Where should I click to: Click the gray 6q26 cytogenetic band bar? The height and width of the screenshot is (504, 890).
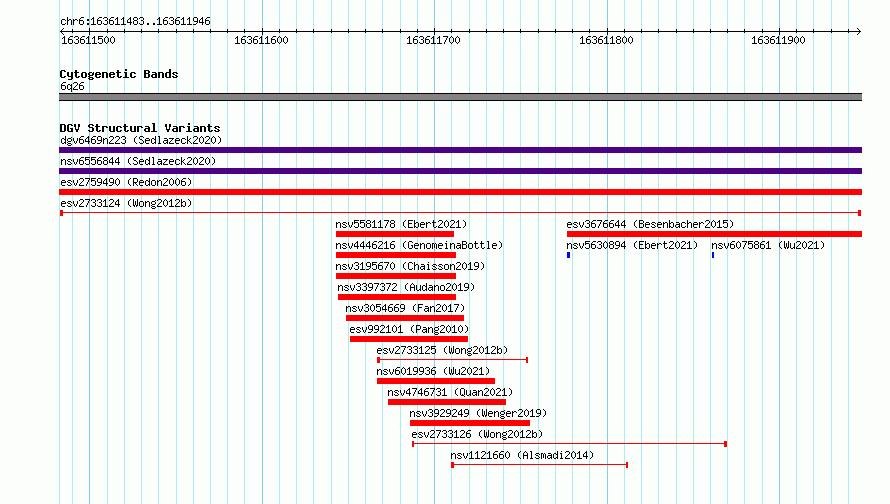pos(460,97)
